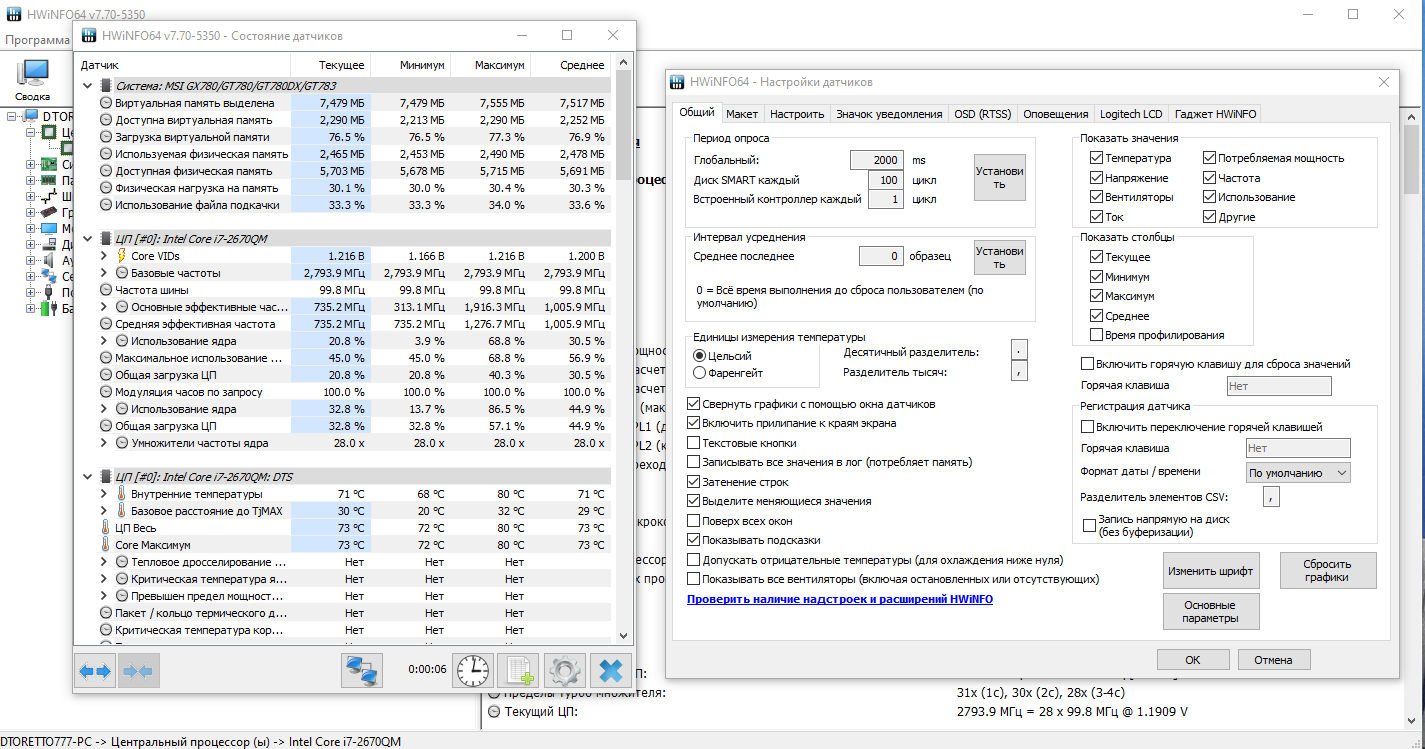Click the Основные параметры button
This screenshot has height=749, width=1425.
point(1211,611)
